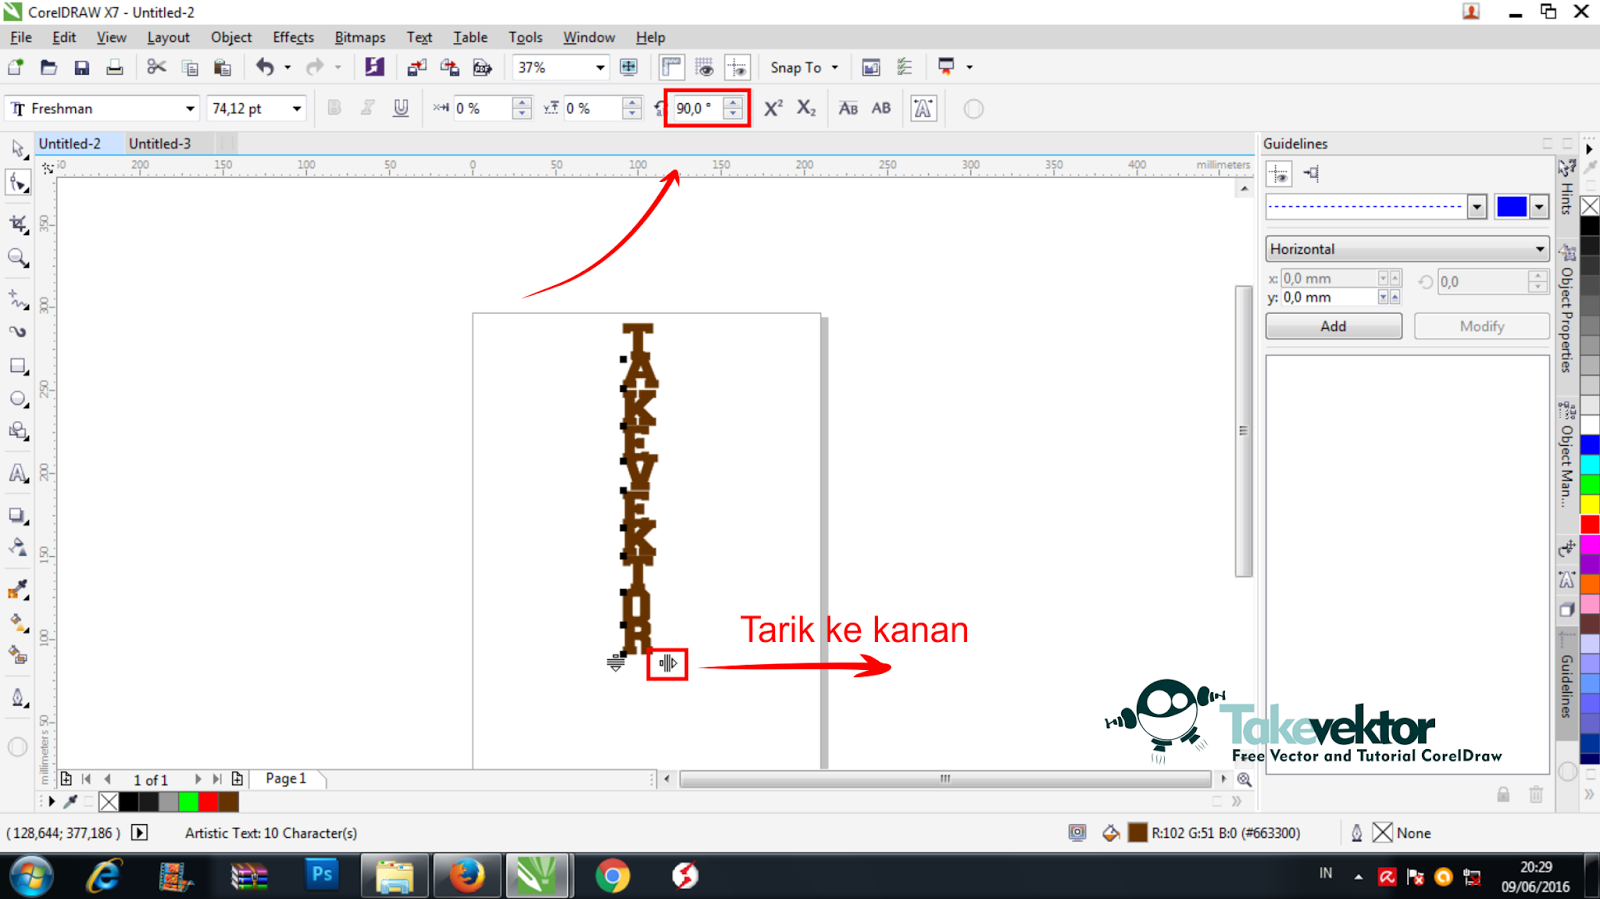Select the Color Eyedropper tool
The width and height of the screenshot is (1600, 899).
pyautogui.click(x=18, y=590)
